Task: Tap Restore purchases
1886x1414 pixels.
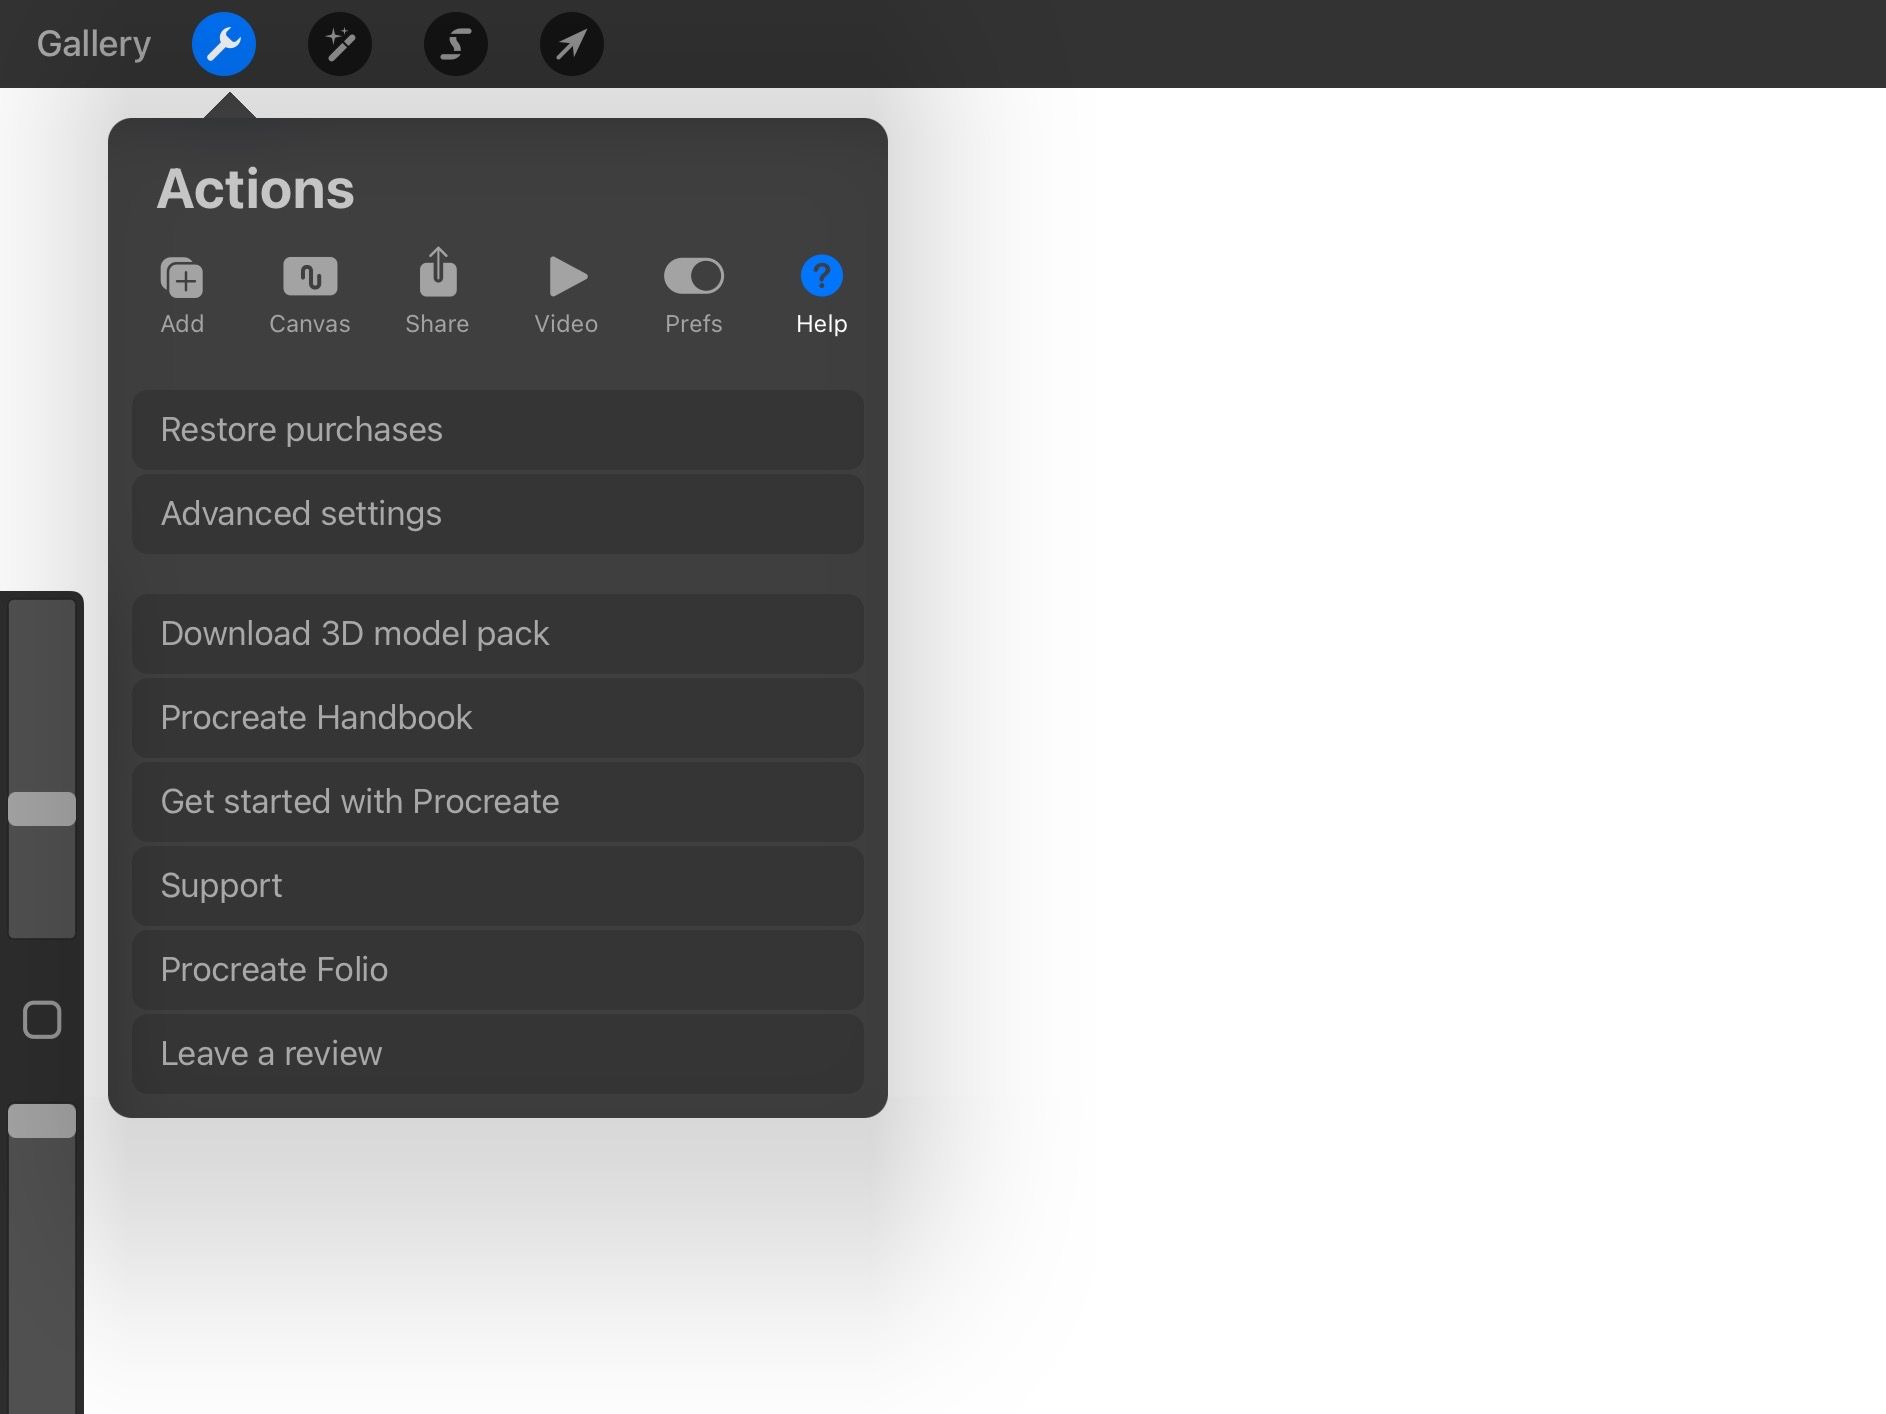Action: pos(497,430)
